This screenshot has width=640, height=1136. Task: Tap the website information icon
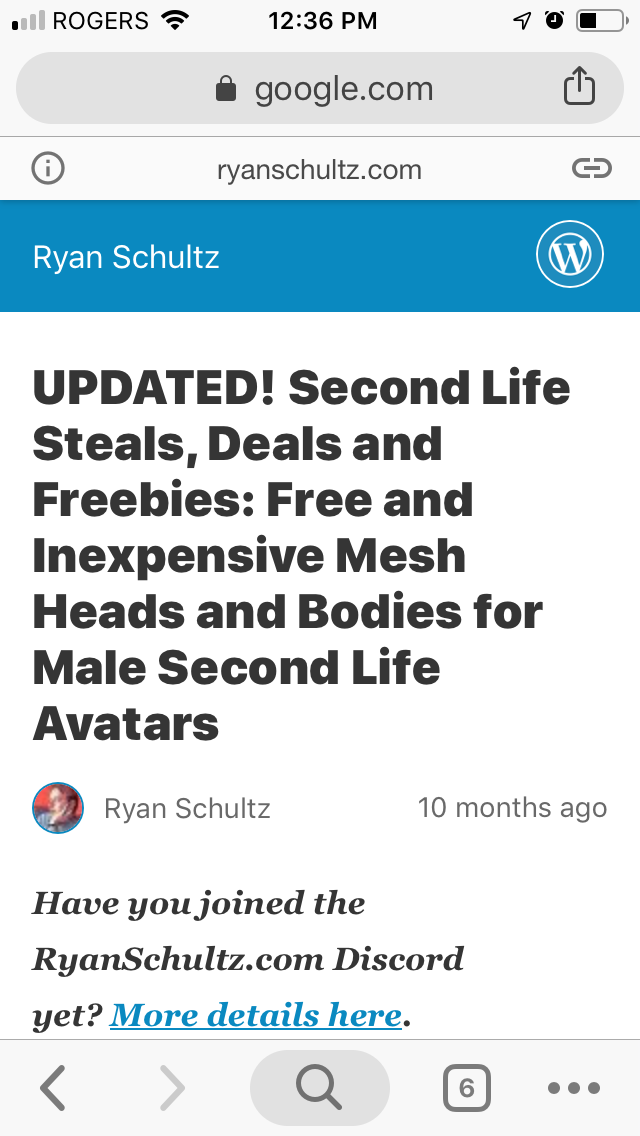47,168
